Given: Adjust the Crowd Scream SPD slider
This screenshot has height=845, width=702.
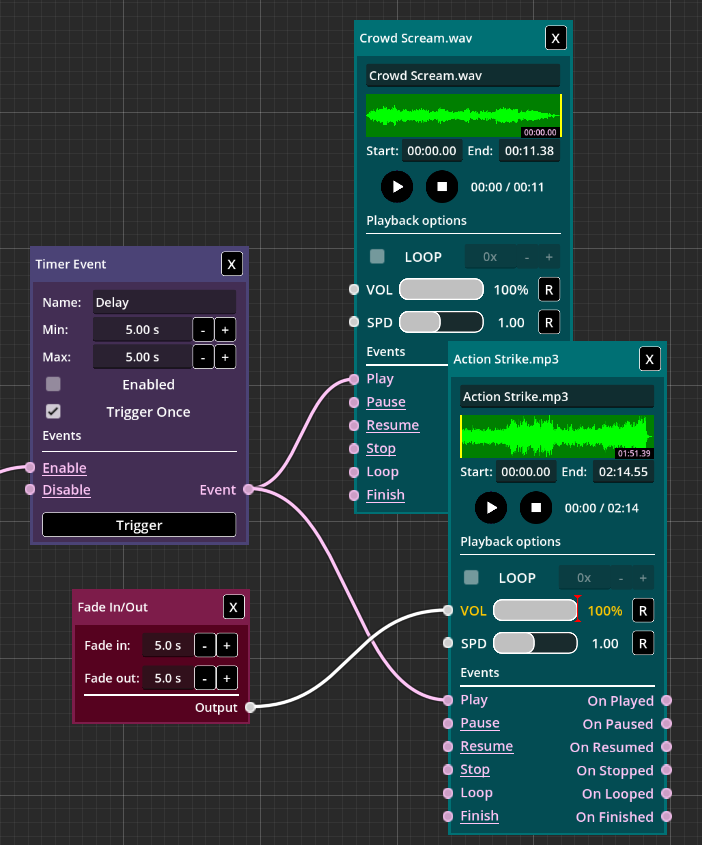Looking at the screenshot, I should (441, 322).
